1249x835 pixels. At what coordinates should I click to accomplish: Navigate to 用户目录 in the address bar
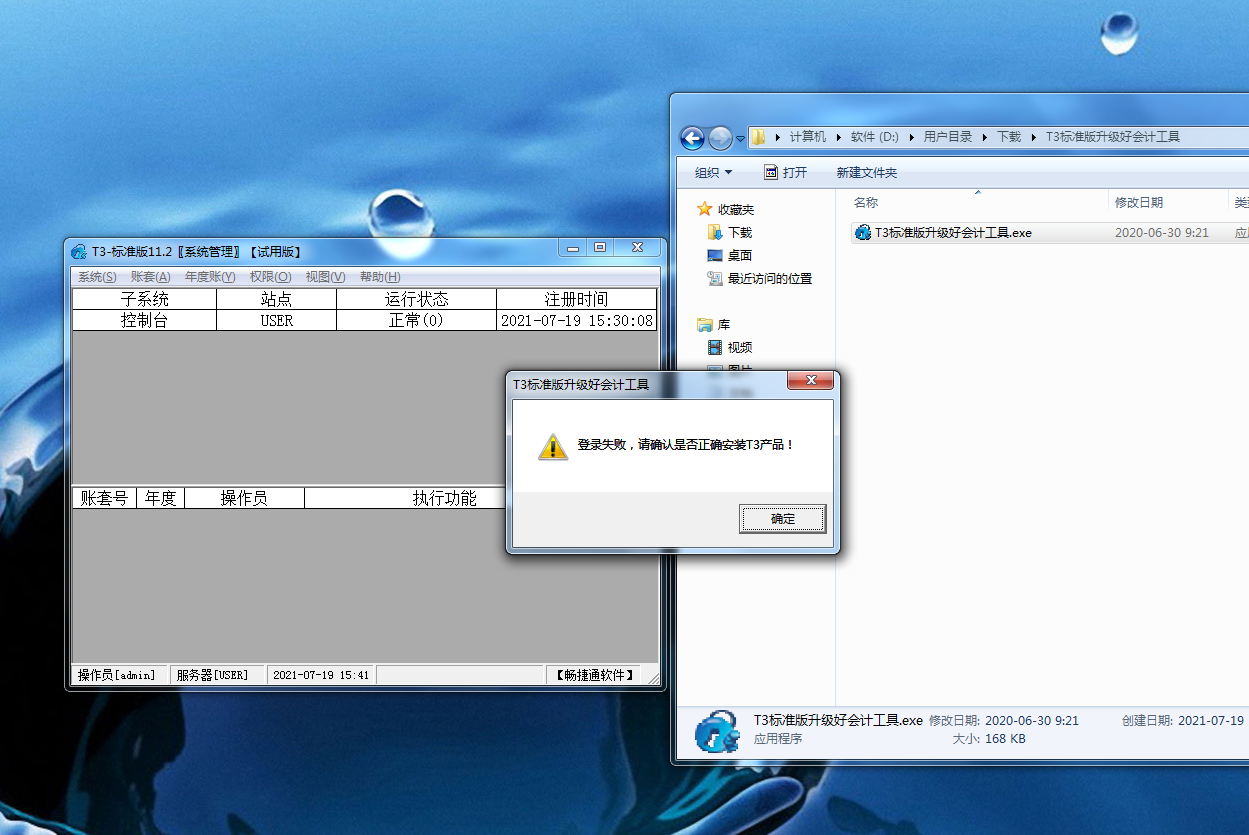(948, 137)
